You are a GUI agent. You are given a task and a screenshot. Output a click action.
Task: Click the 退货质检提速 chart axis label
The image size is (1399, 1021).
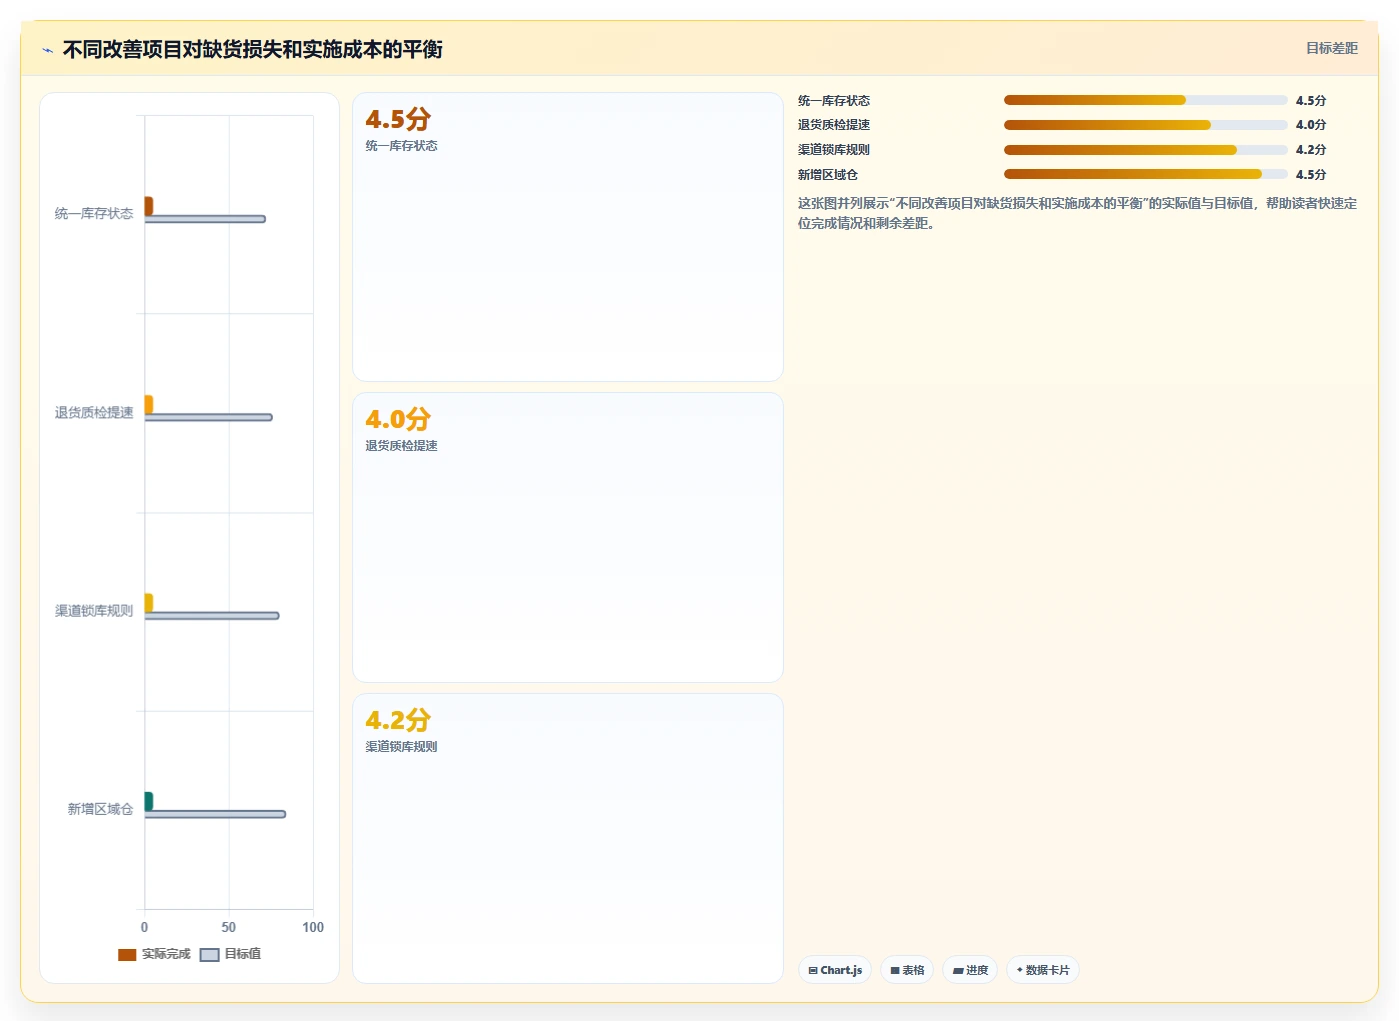click(x=94, y=412)
